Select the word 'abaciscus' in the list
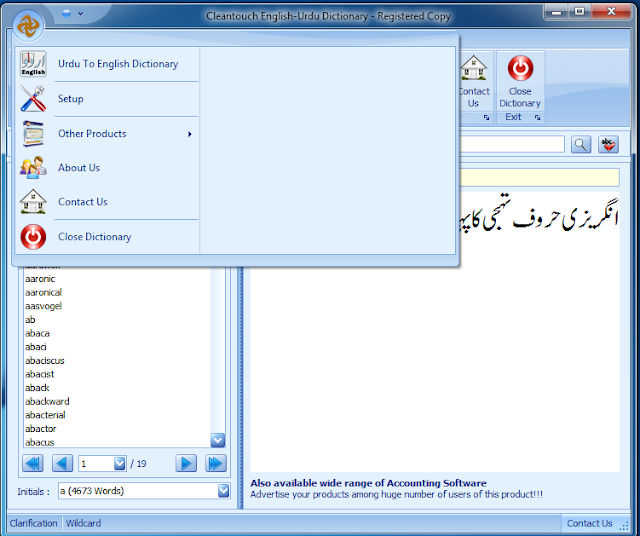 [x=44, y=360]
